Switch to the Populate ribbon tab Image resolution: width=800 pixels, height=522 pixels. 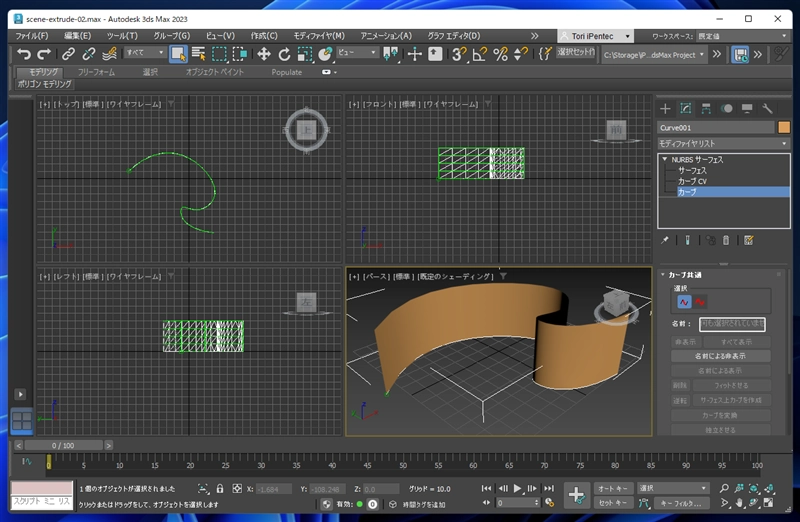tap(287, 72)
